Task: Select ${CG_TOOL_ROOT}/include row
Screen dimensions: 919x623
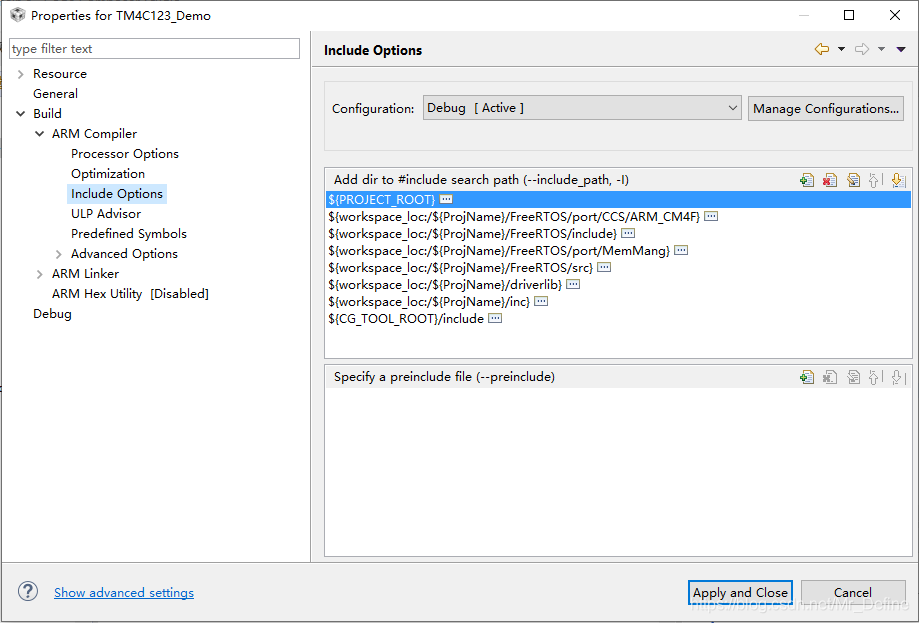Action: coord(618,318)
